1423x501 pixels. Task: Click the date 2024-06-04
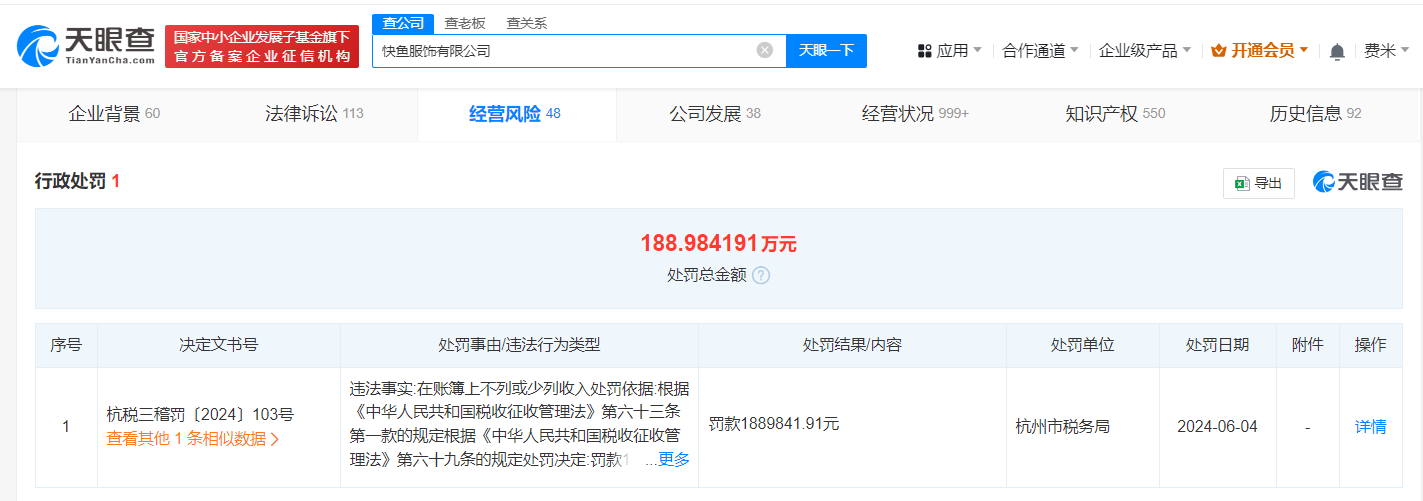tap(1217, 426)
